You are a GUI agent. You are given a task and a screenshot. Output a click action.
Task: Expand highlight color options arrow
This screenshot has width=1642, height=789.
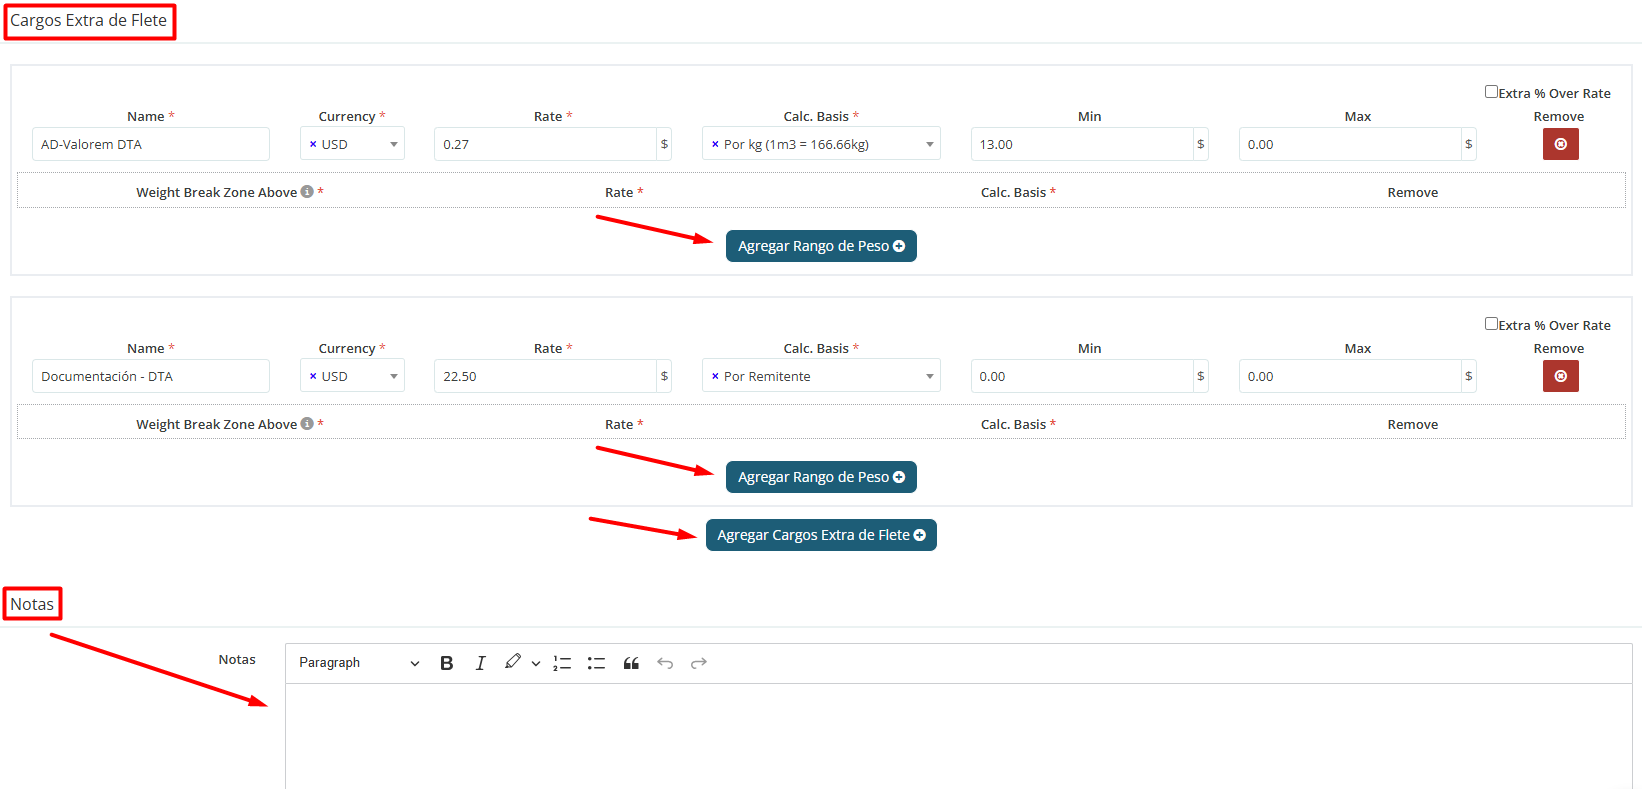click(x=536, y=664)
